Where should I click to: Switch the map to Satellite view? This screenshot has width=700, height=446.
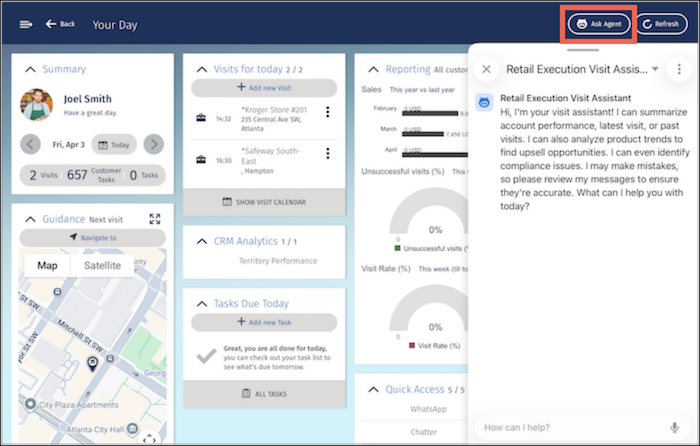tap(102, 266)
